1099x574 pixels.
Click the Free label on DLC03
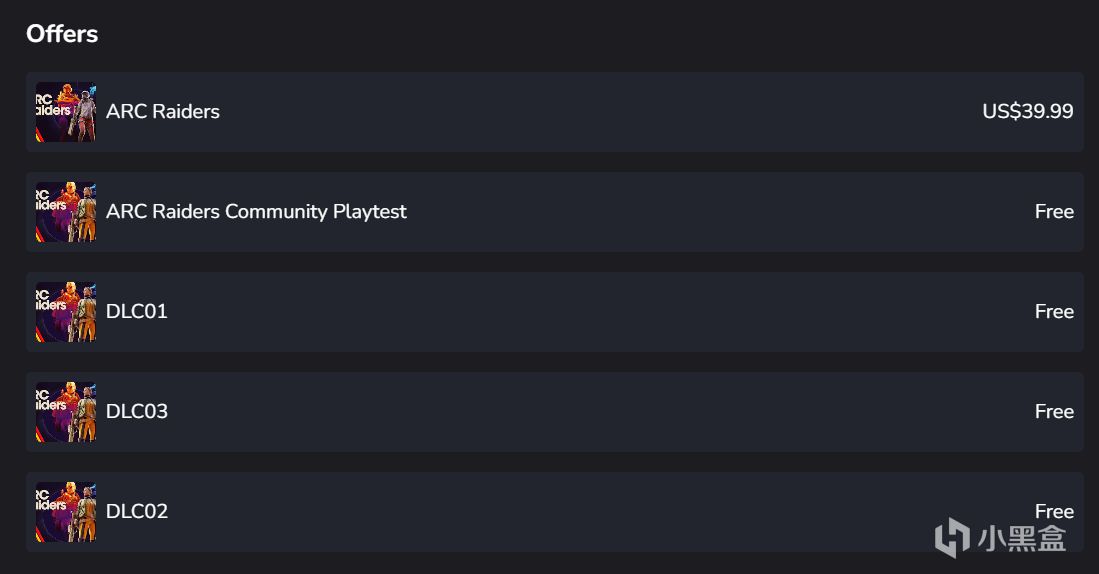coord(1054,411)
